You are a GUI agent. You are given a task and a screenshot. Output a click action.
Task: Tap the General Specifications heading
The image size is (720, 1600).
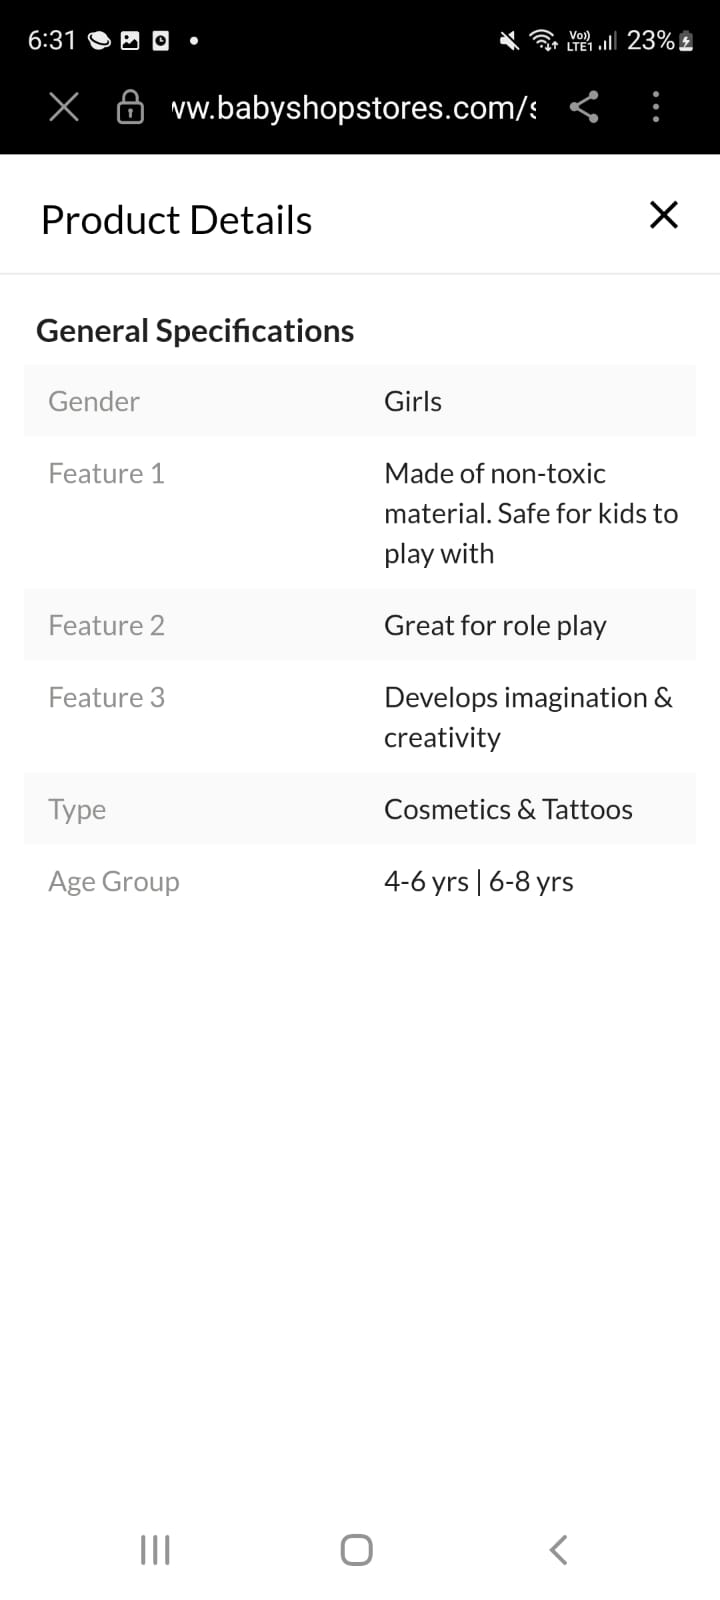[195, 331]
